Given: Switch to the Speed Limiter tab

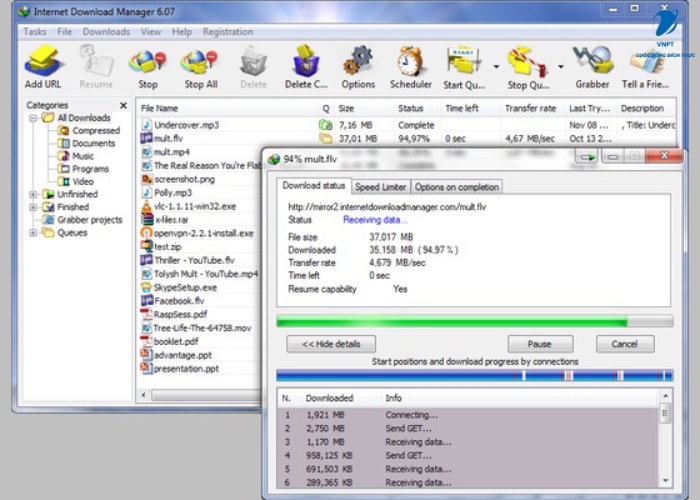Looking at the screenshot, I should point(380,187).
